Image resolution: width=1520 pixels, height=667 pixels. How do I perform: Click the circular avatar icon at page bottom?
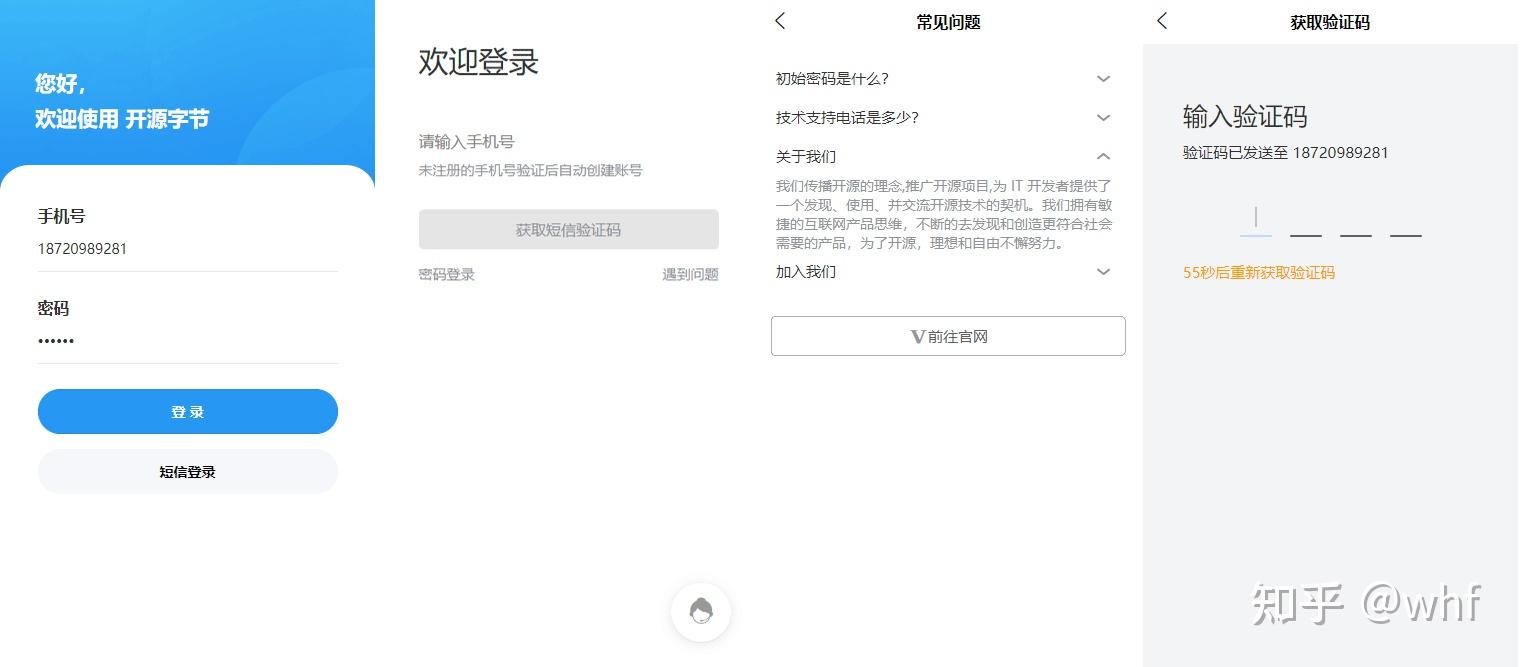tap(700, 611)
